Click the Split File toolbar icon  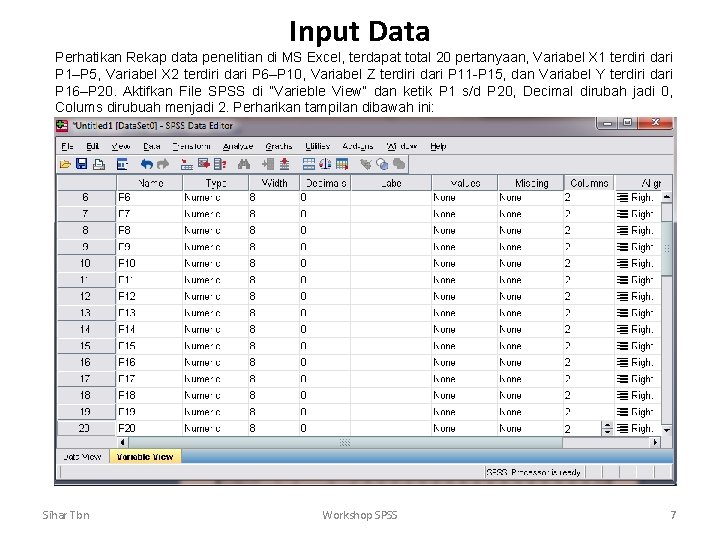[309, 164]
